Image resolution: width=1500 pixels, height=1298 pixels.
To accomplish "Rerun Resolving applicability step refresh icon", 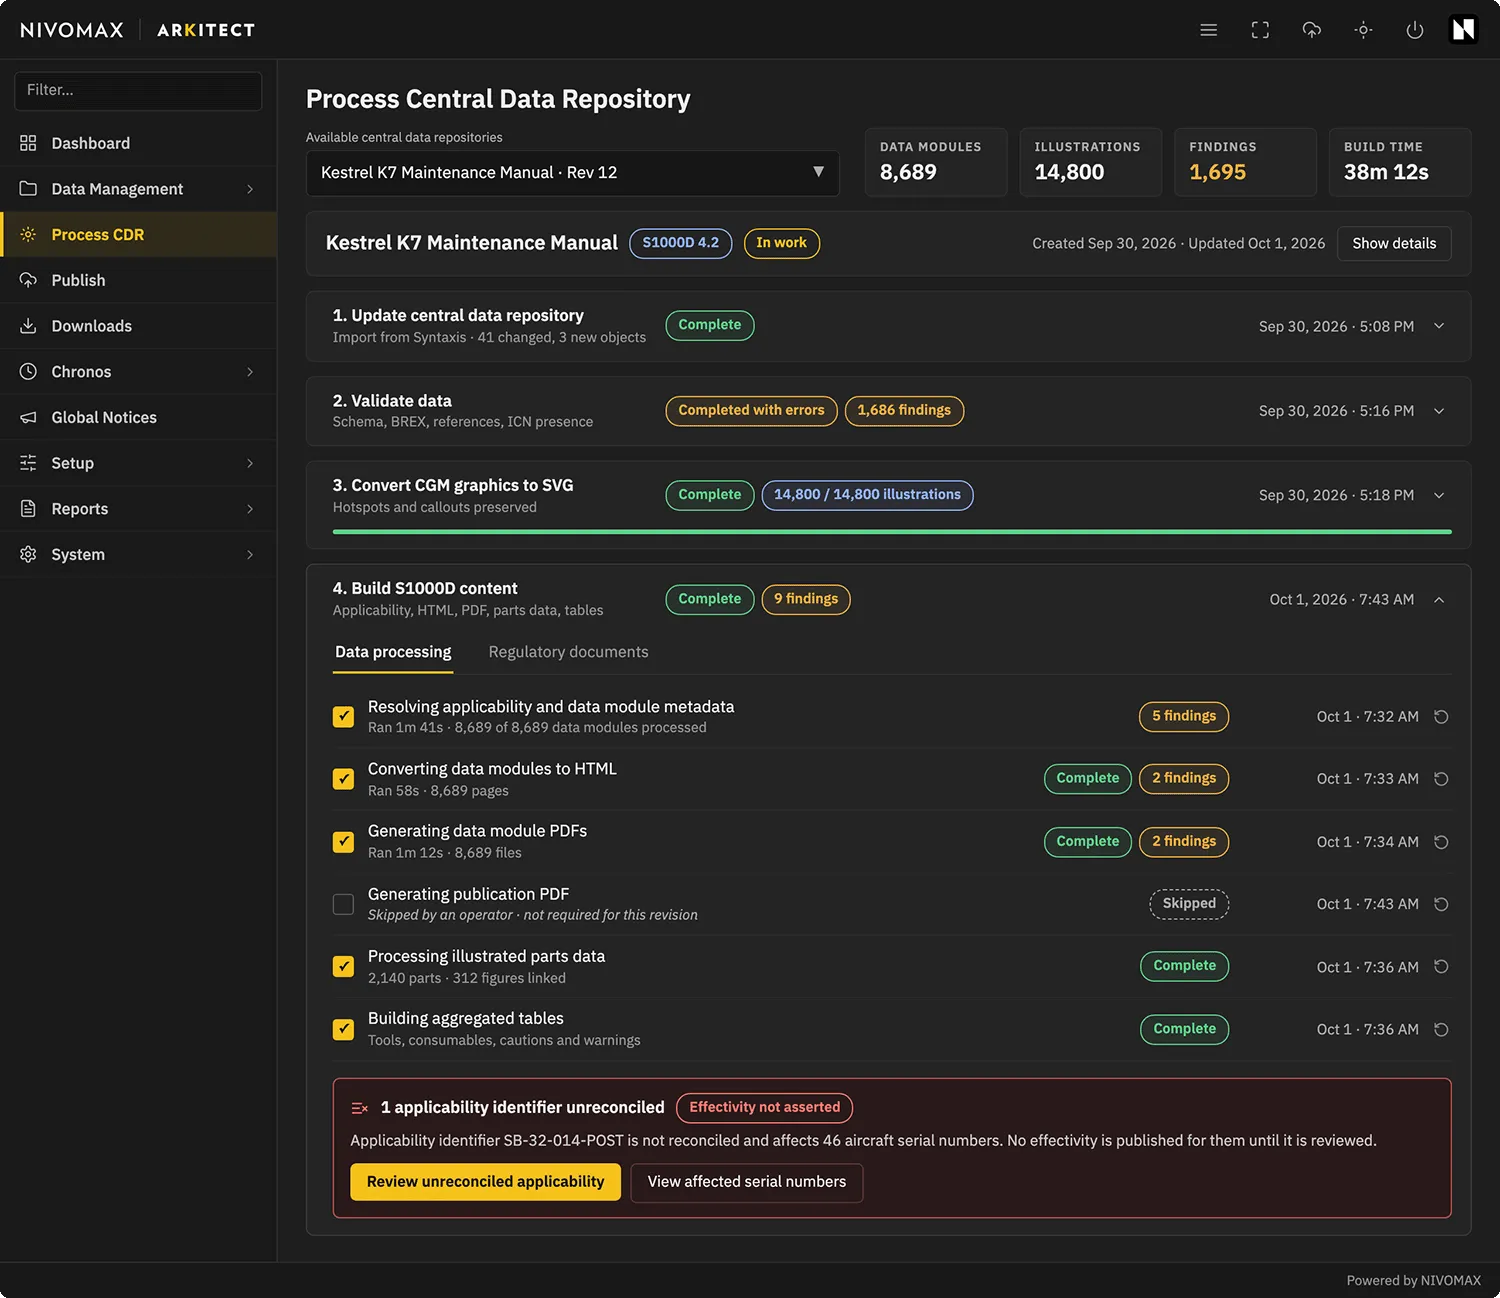I will 1441,717.
